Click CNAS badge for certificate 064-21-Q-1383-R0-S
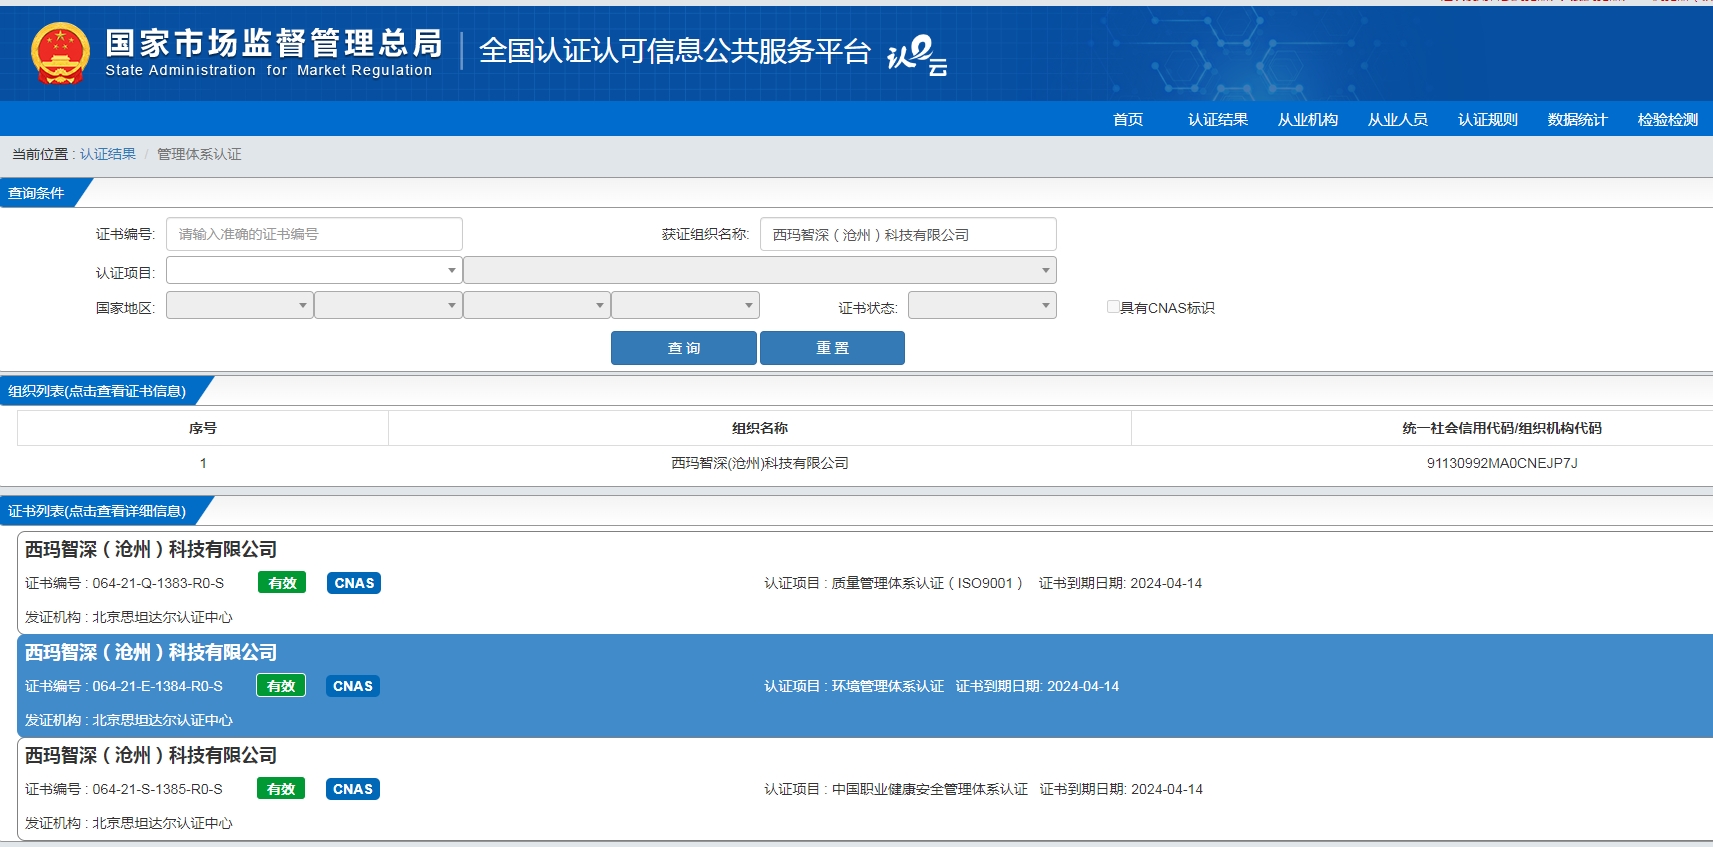Viewport: 1713px width, 847px height. 354,583
